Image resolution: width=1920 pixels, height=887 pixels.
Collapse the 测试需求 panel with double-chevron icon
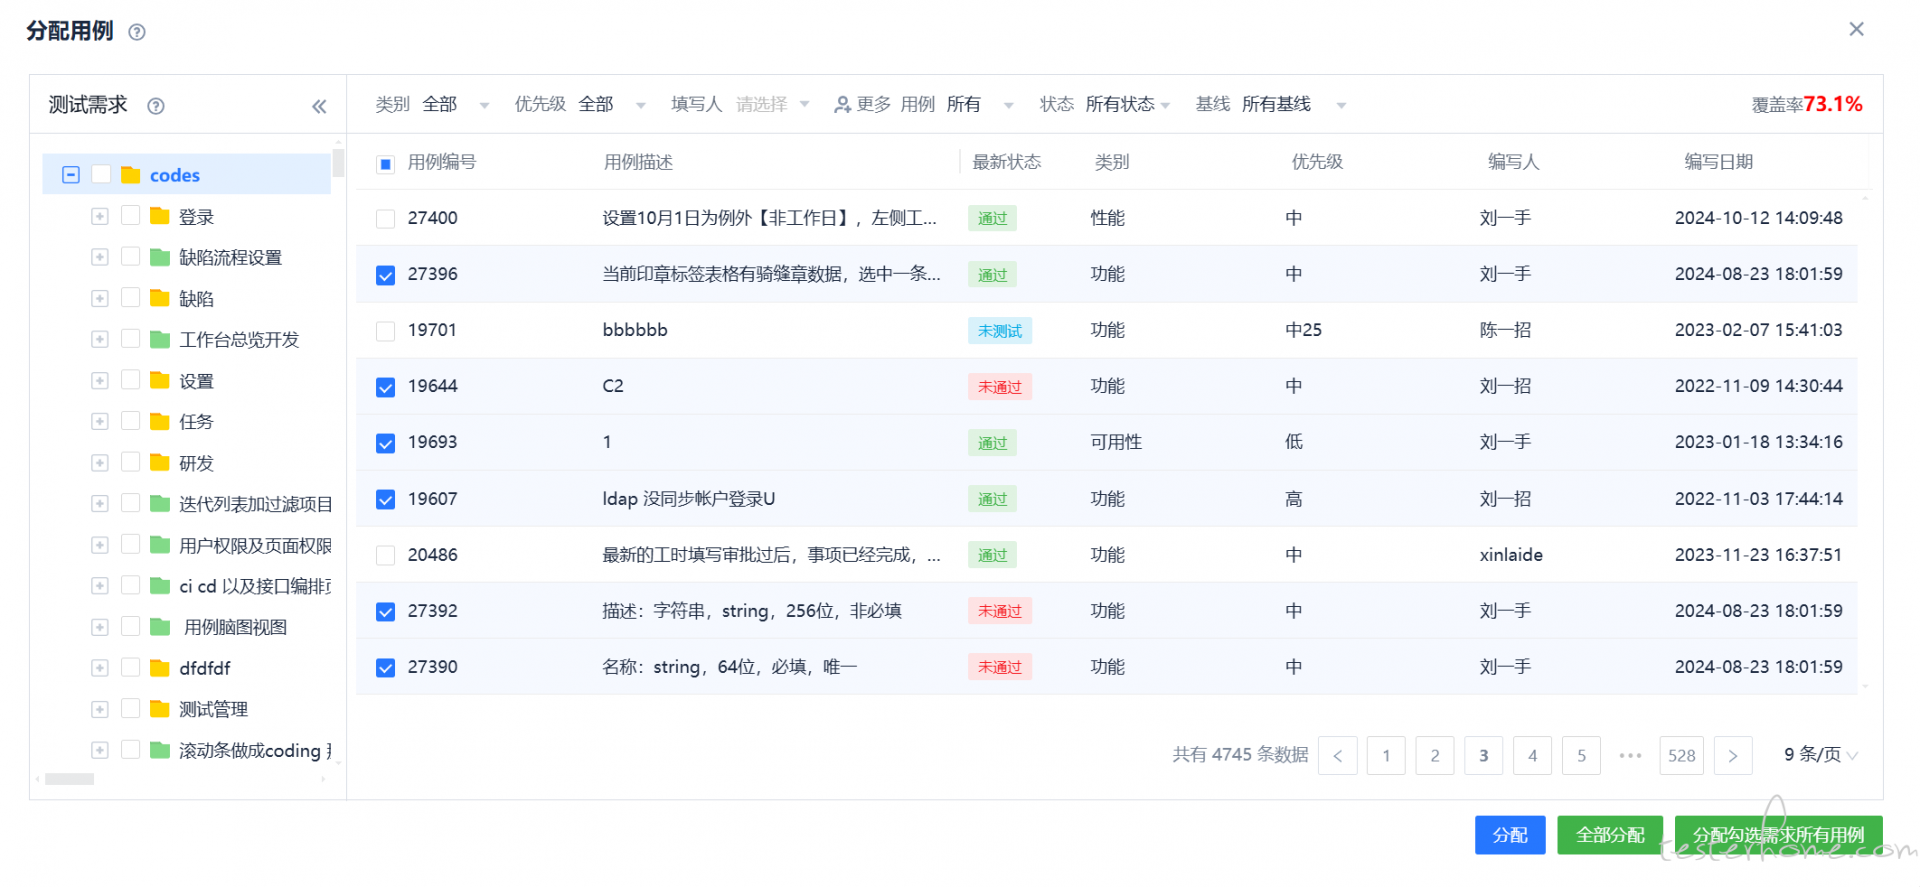point(319,106)
